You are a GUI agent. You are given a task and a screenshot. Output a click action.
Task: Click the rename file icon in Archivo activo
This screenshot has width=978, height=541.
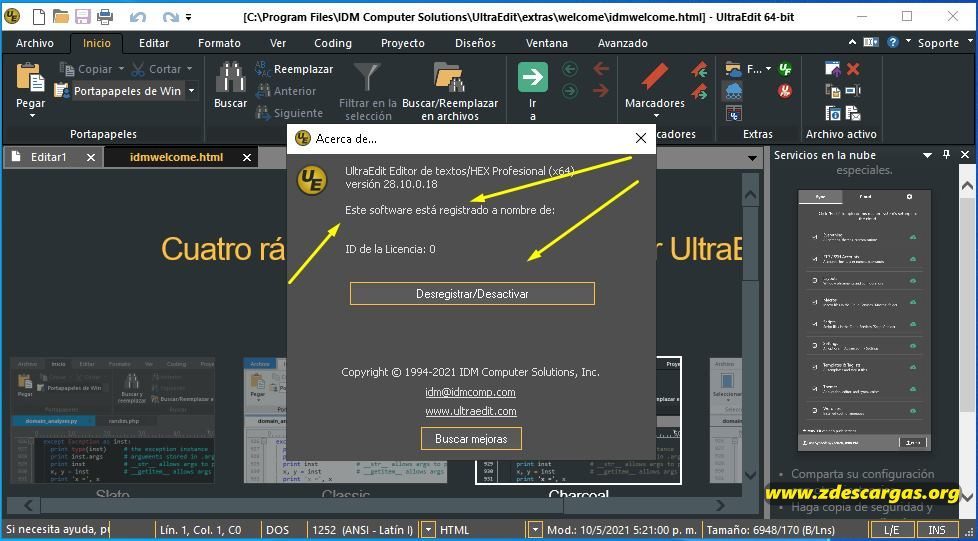[853, 91]
